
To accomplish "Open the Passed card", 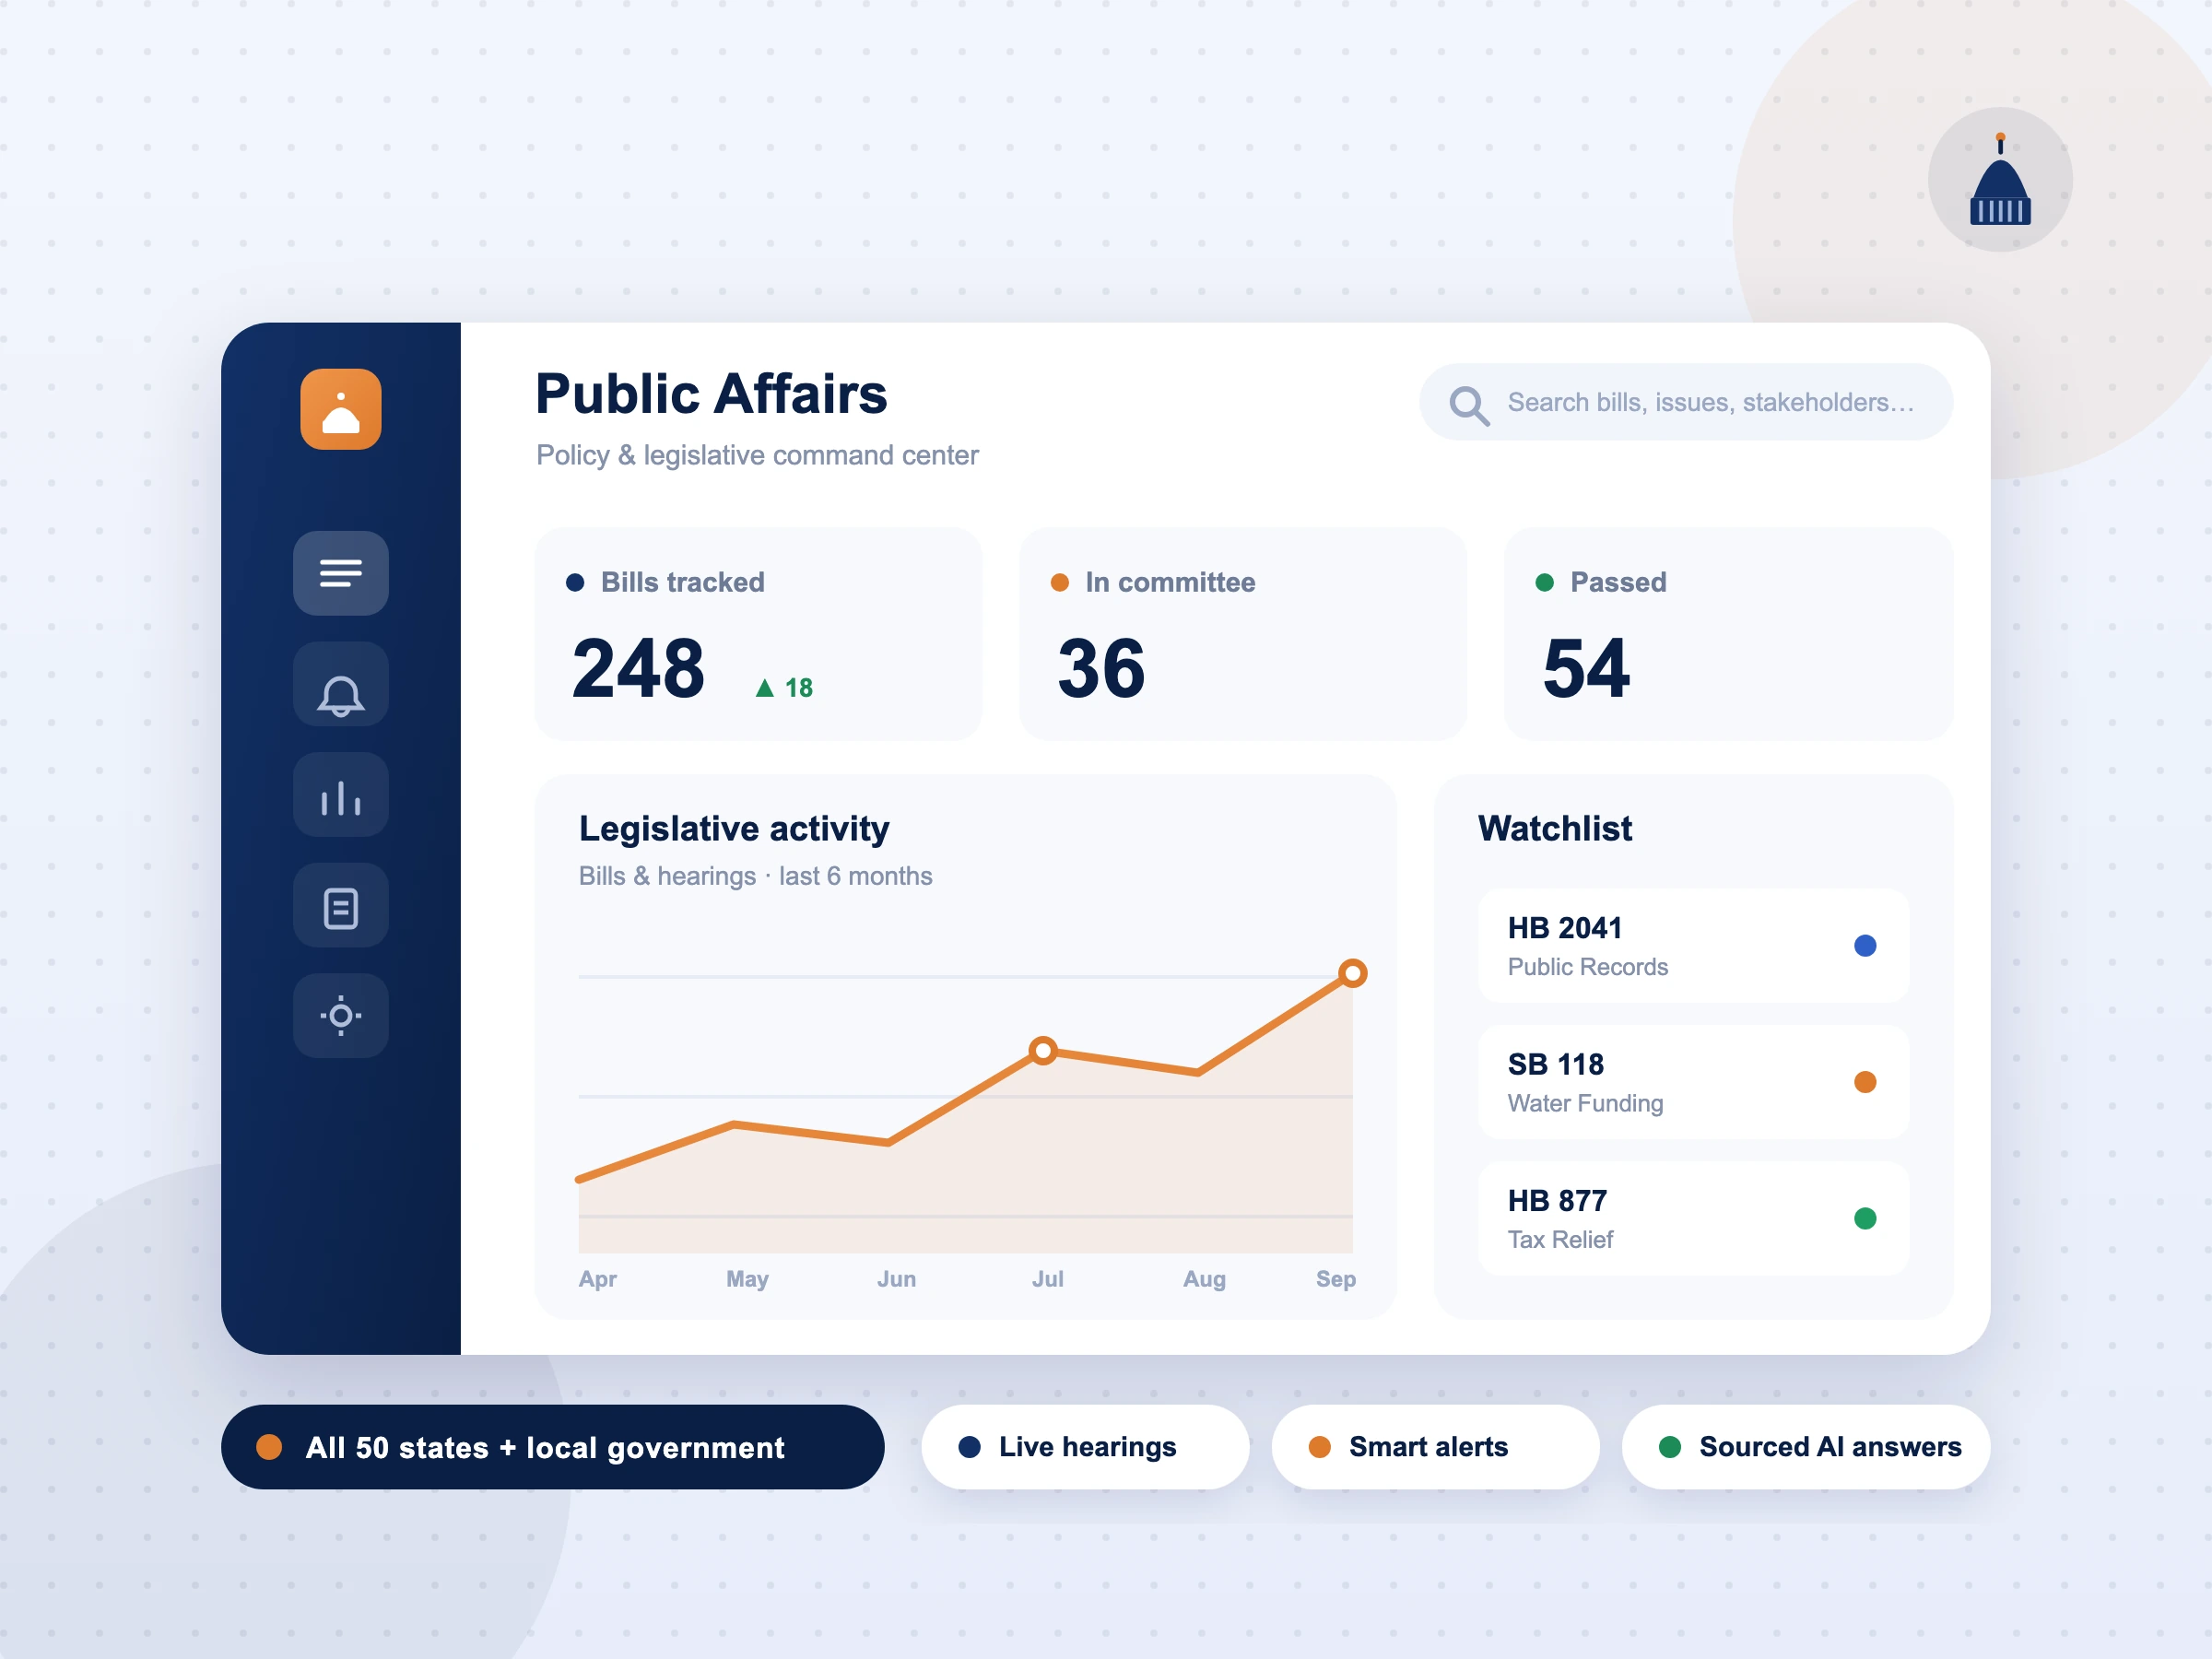I will [x=1728, y=634].
